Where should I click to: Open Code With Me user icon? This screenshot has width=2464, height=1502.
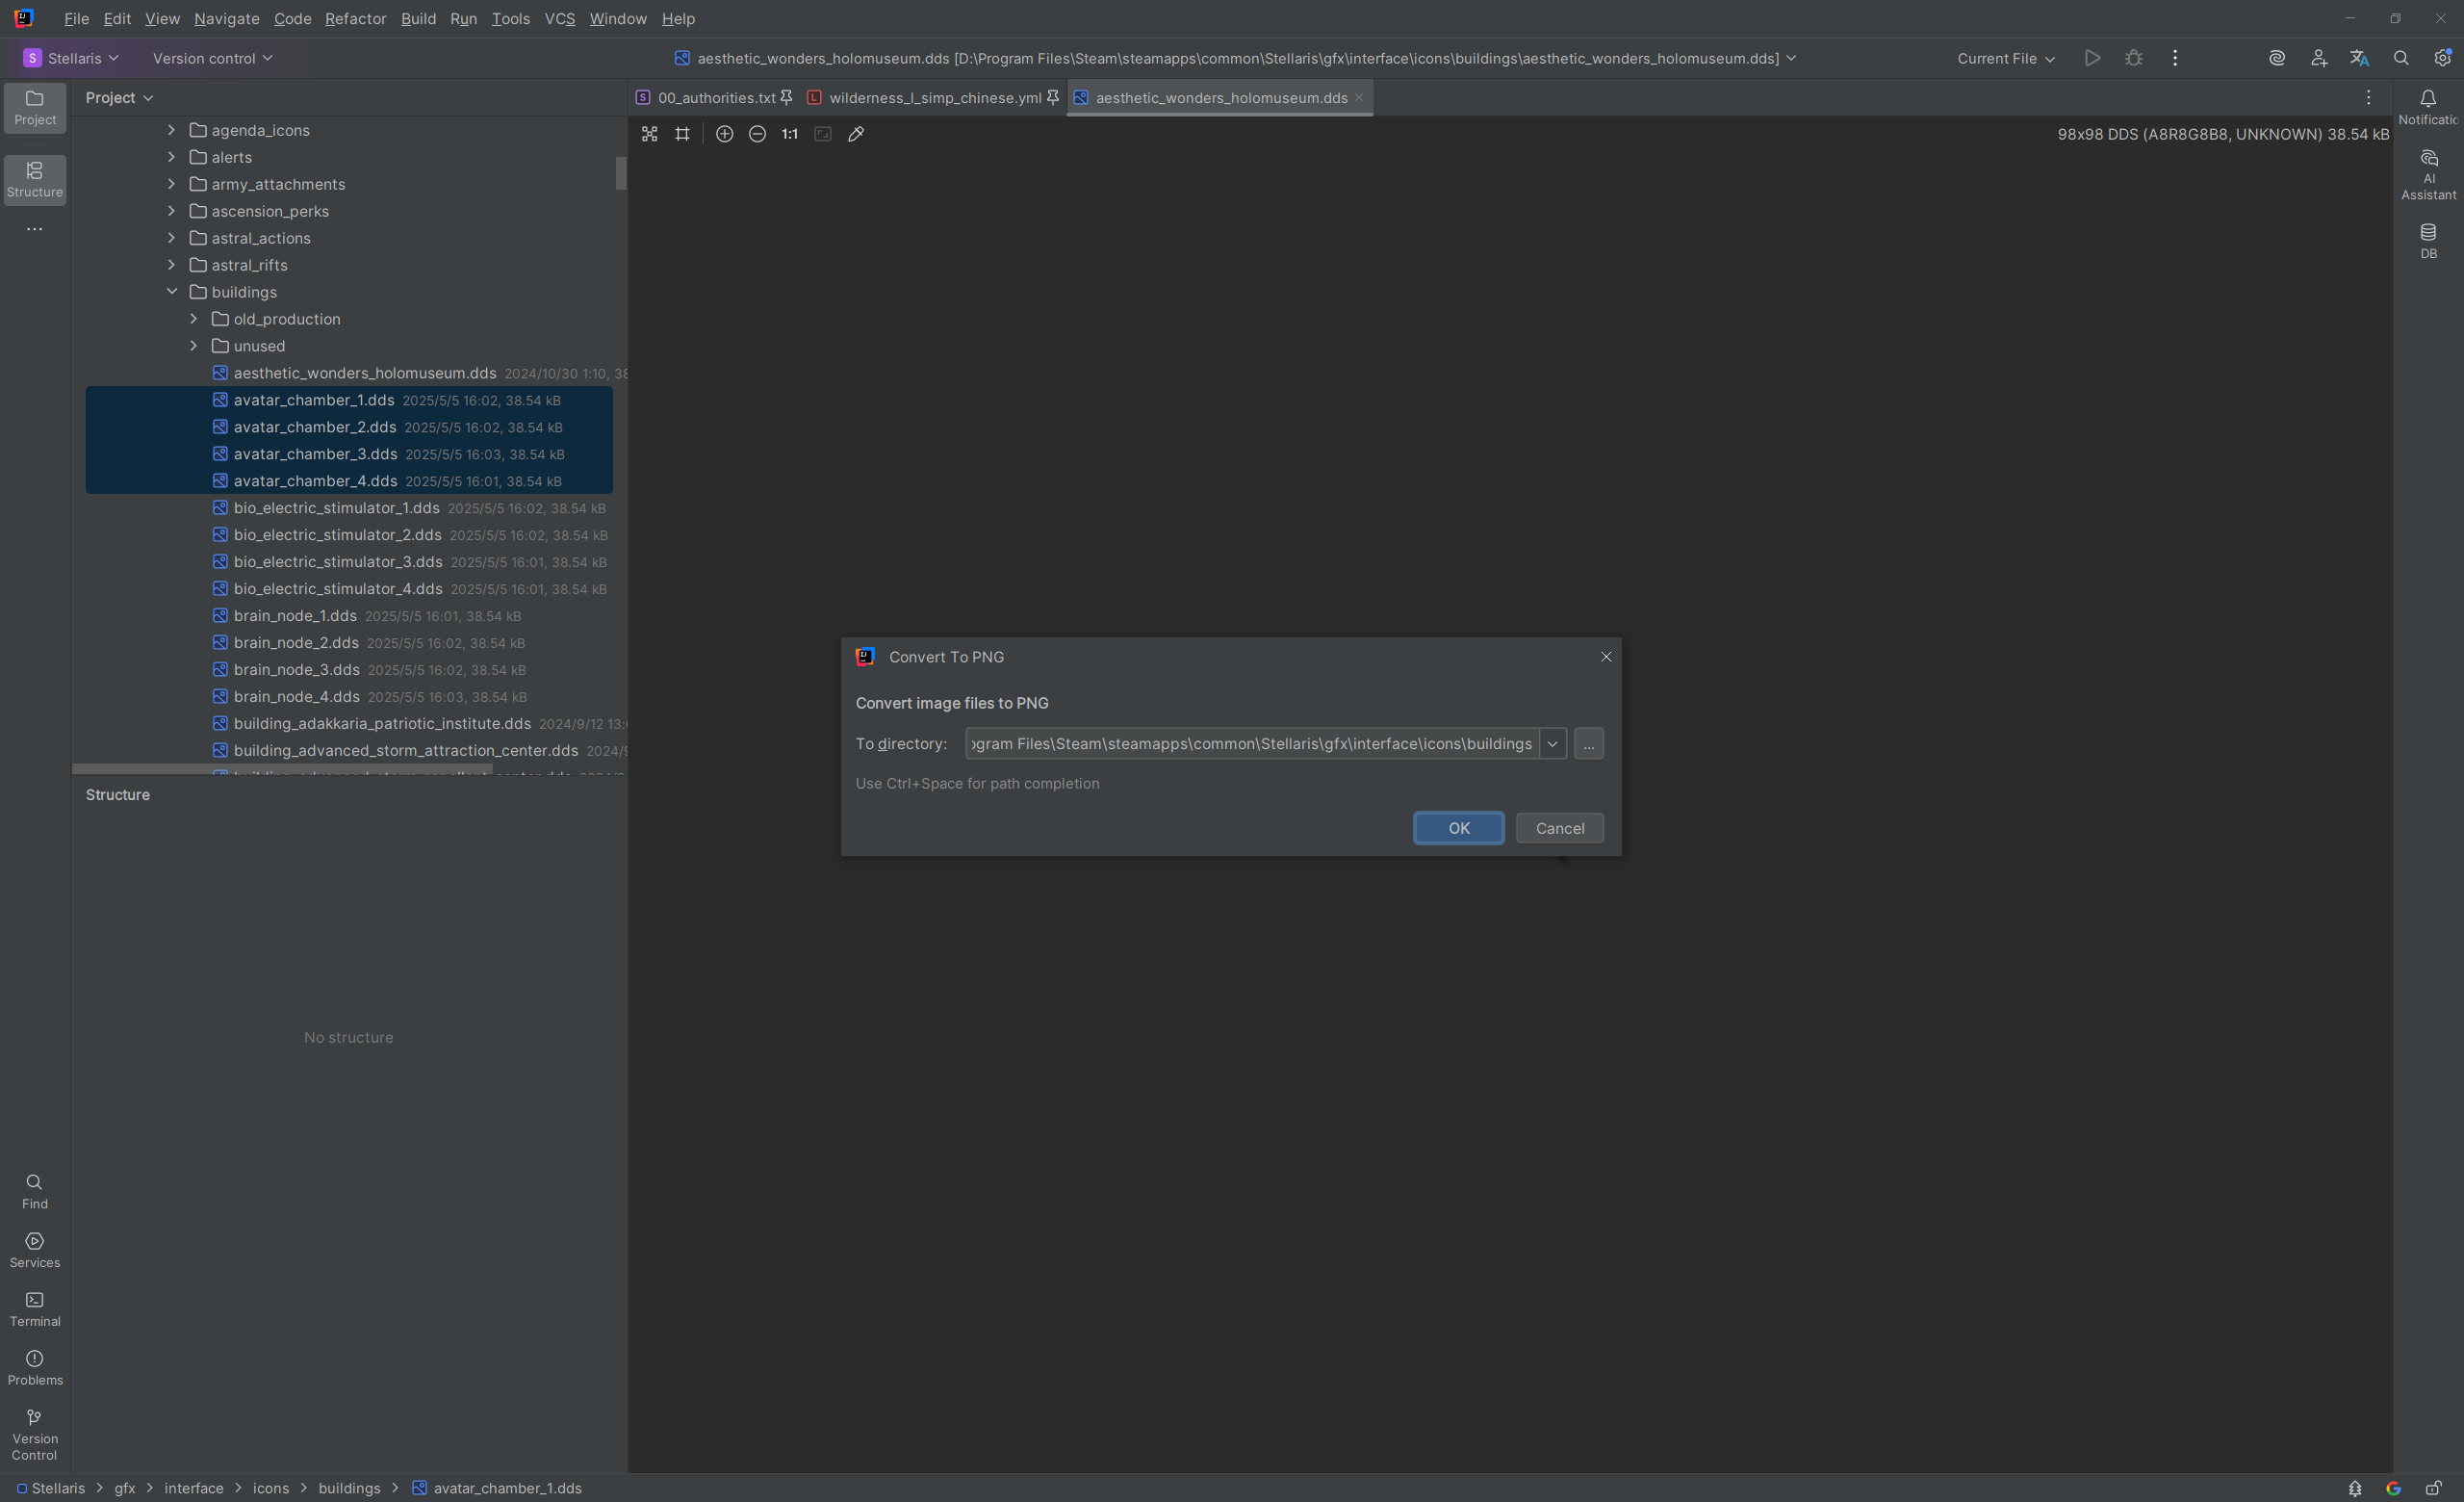2319,58
